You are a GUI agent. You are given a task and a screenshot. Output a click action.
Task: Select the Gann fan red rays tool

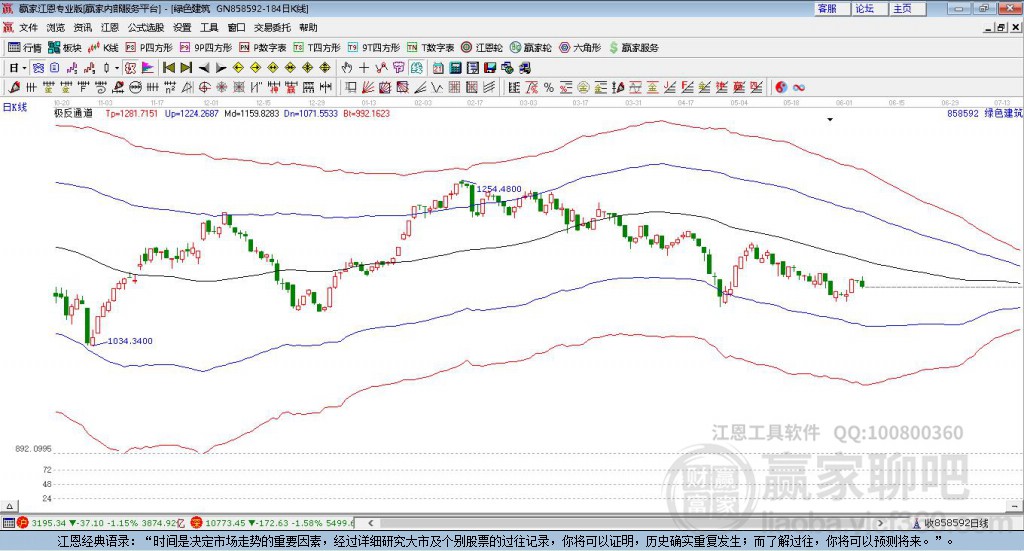(x=368, y=87)
